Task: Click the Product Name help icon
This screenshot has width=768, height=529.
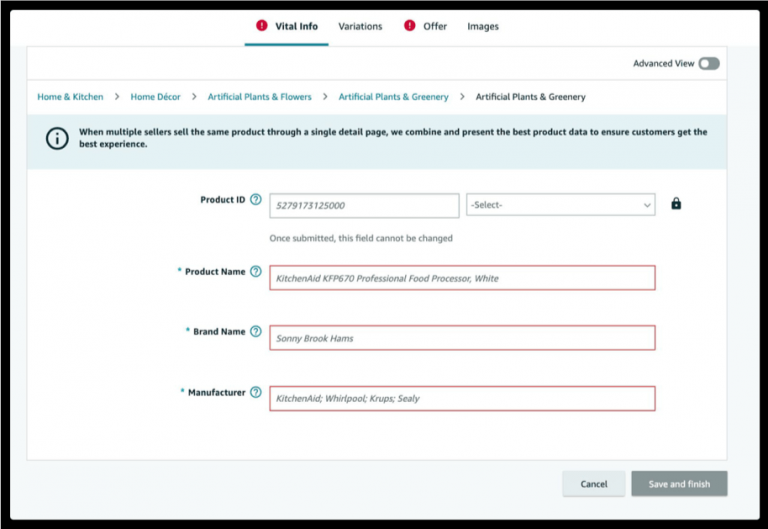Action: point(256,271)
